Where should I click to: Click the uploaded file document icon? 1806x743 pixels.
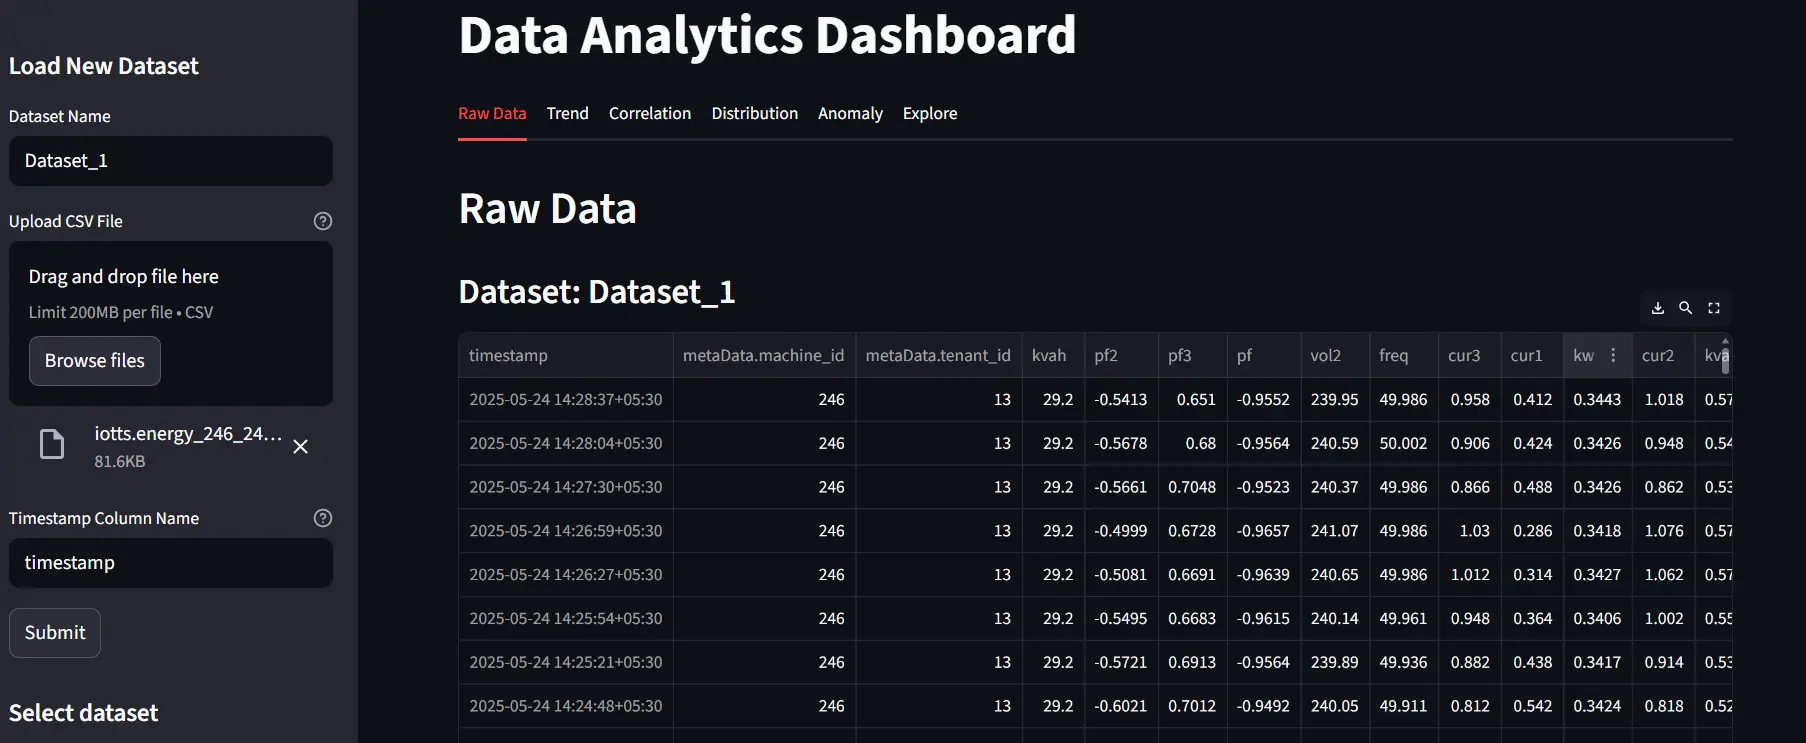[x=52, y=444]
